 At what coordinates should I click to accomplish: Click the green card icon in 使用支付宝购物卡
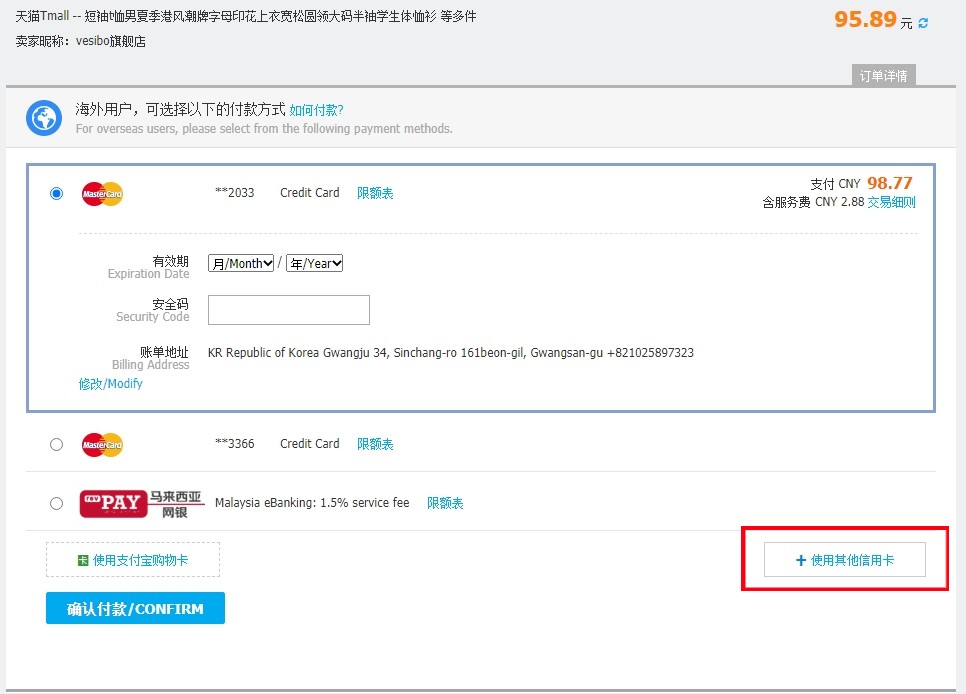coord(83,560)
